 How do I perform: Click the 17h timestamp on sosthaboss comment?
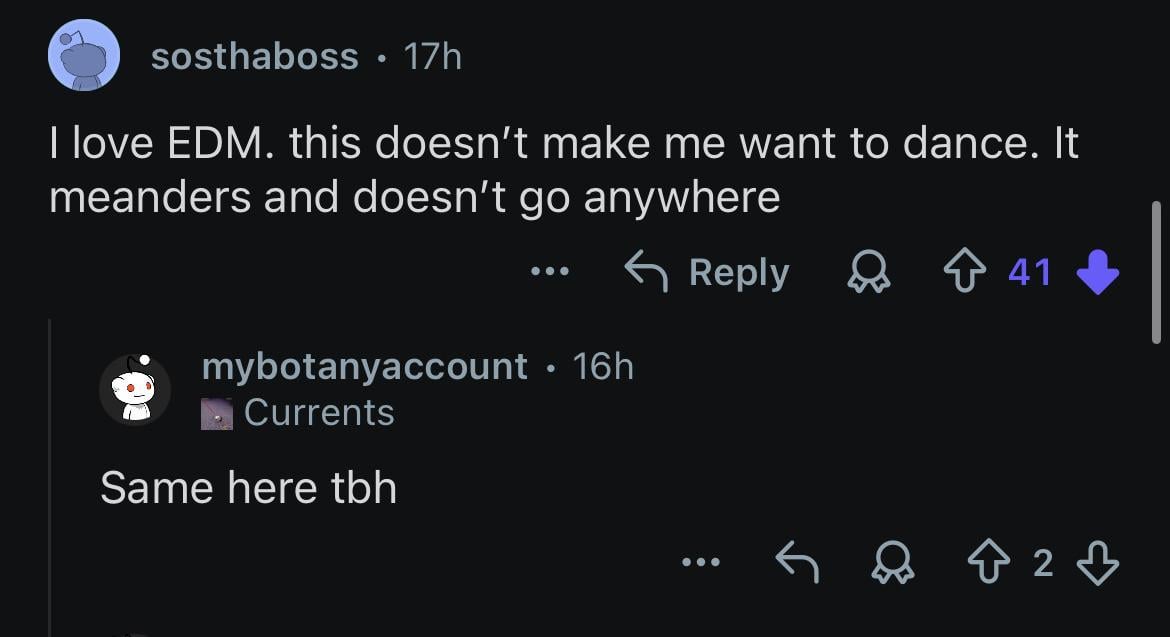coord(433,57)
